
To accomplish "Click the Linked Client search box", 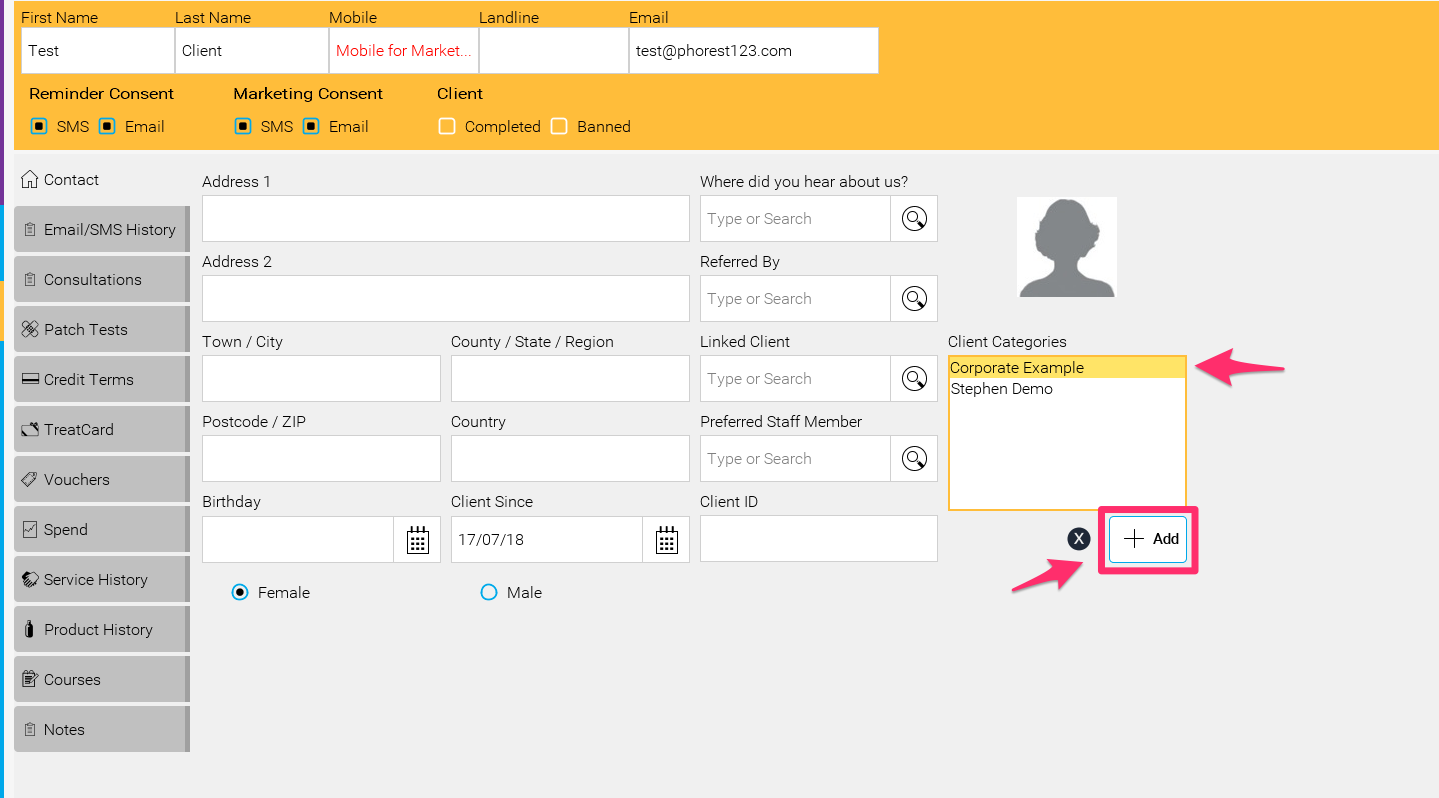I will click(x=796, y=379).
